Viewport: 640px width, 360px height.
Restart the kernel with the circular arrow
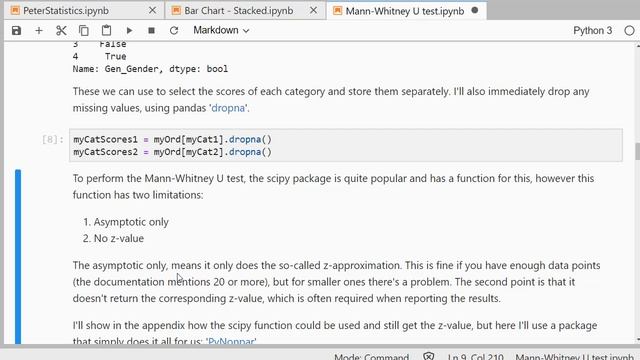pyautogui.click(x=174, y=31)
